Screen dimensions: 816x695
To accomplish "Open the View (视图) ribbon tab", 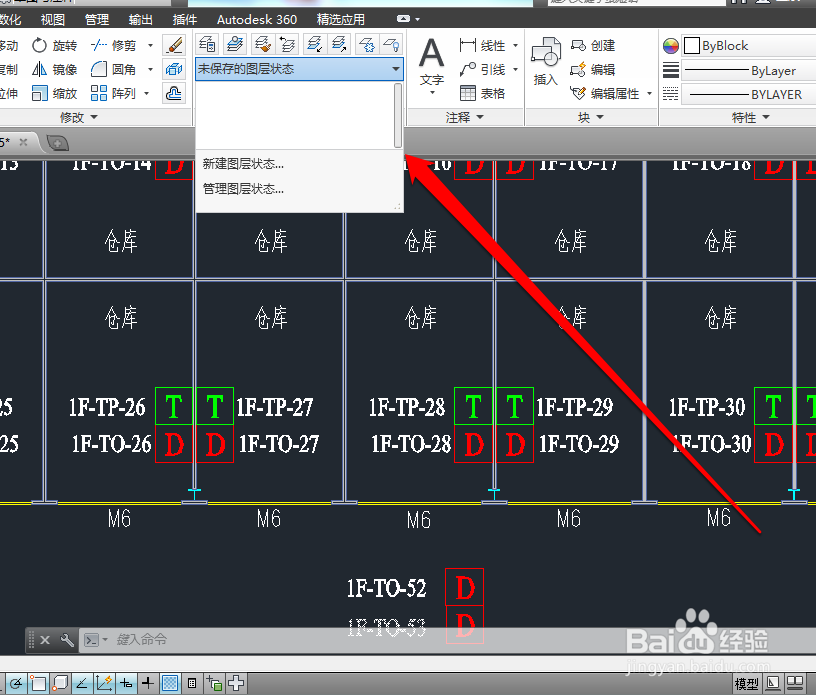I will (53, 20).
